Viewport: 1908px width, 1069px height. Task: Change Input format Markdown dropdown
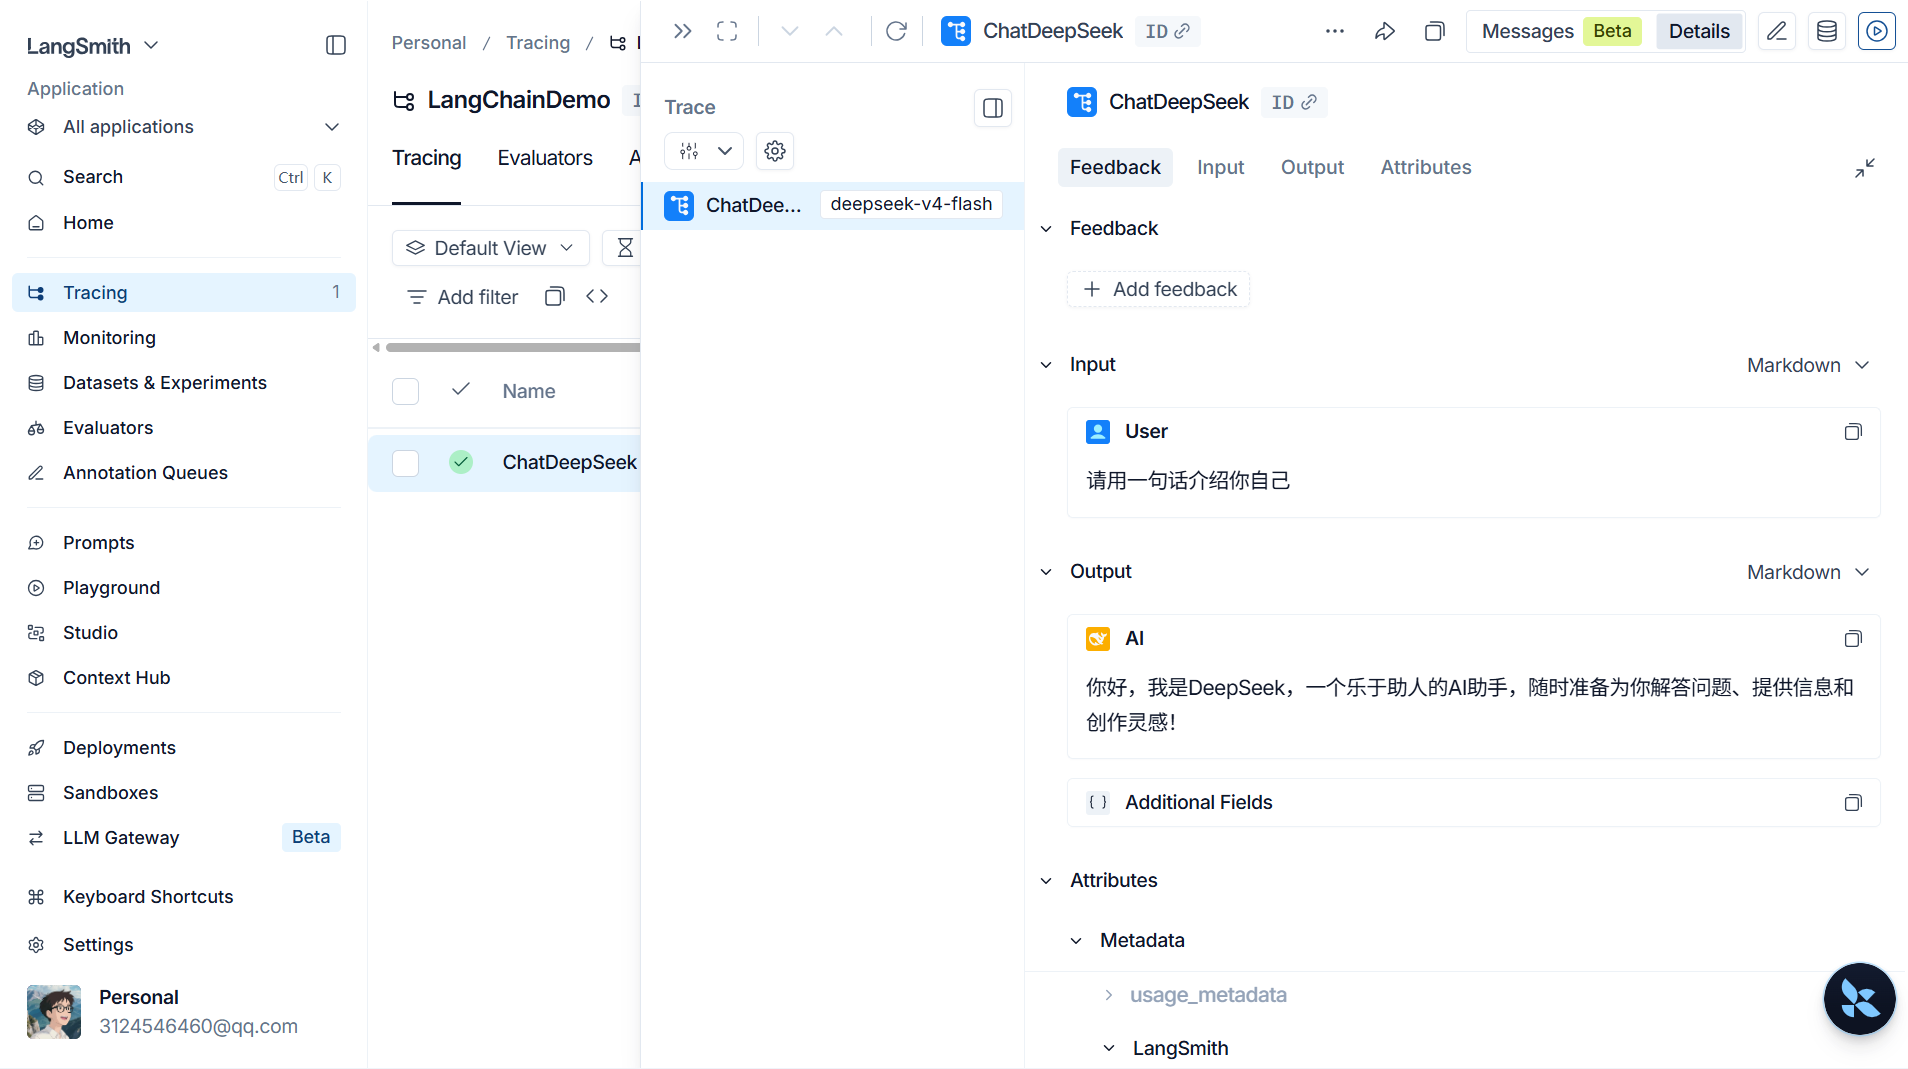(1808, 365)
